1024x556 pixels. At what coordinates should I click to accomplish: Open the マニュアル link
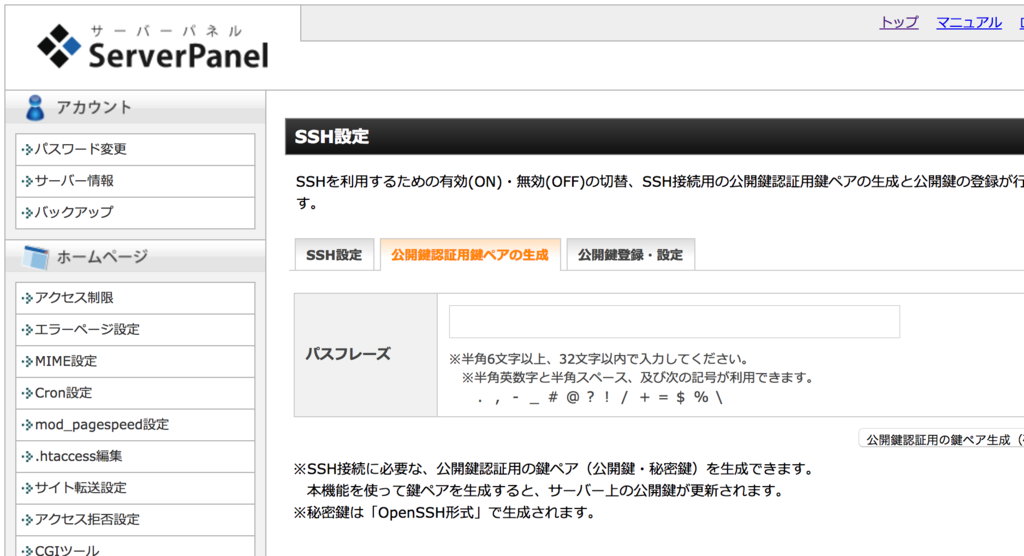point(969,23)
